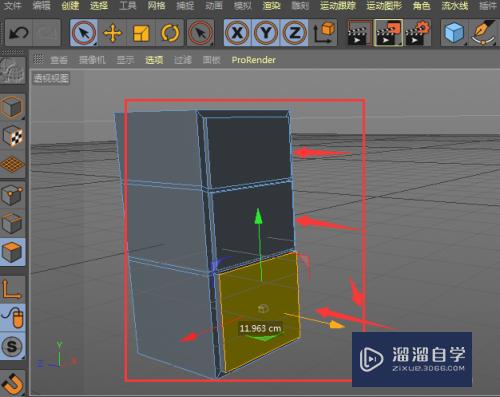Toggle the coordinate system cube icon
This screenshot has height=397, width=500.
[x=324, y=33]
